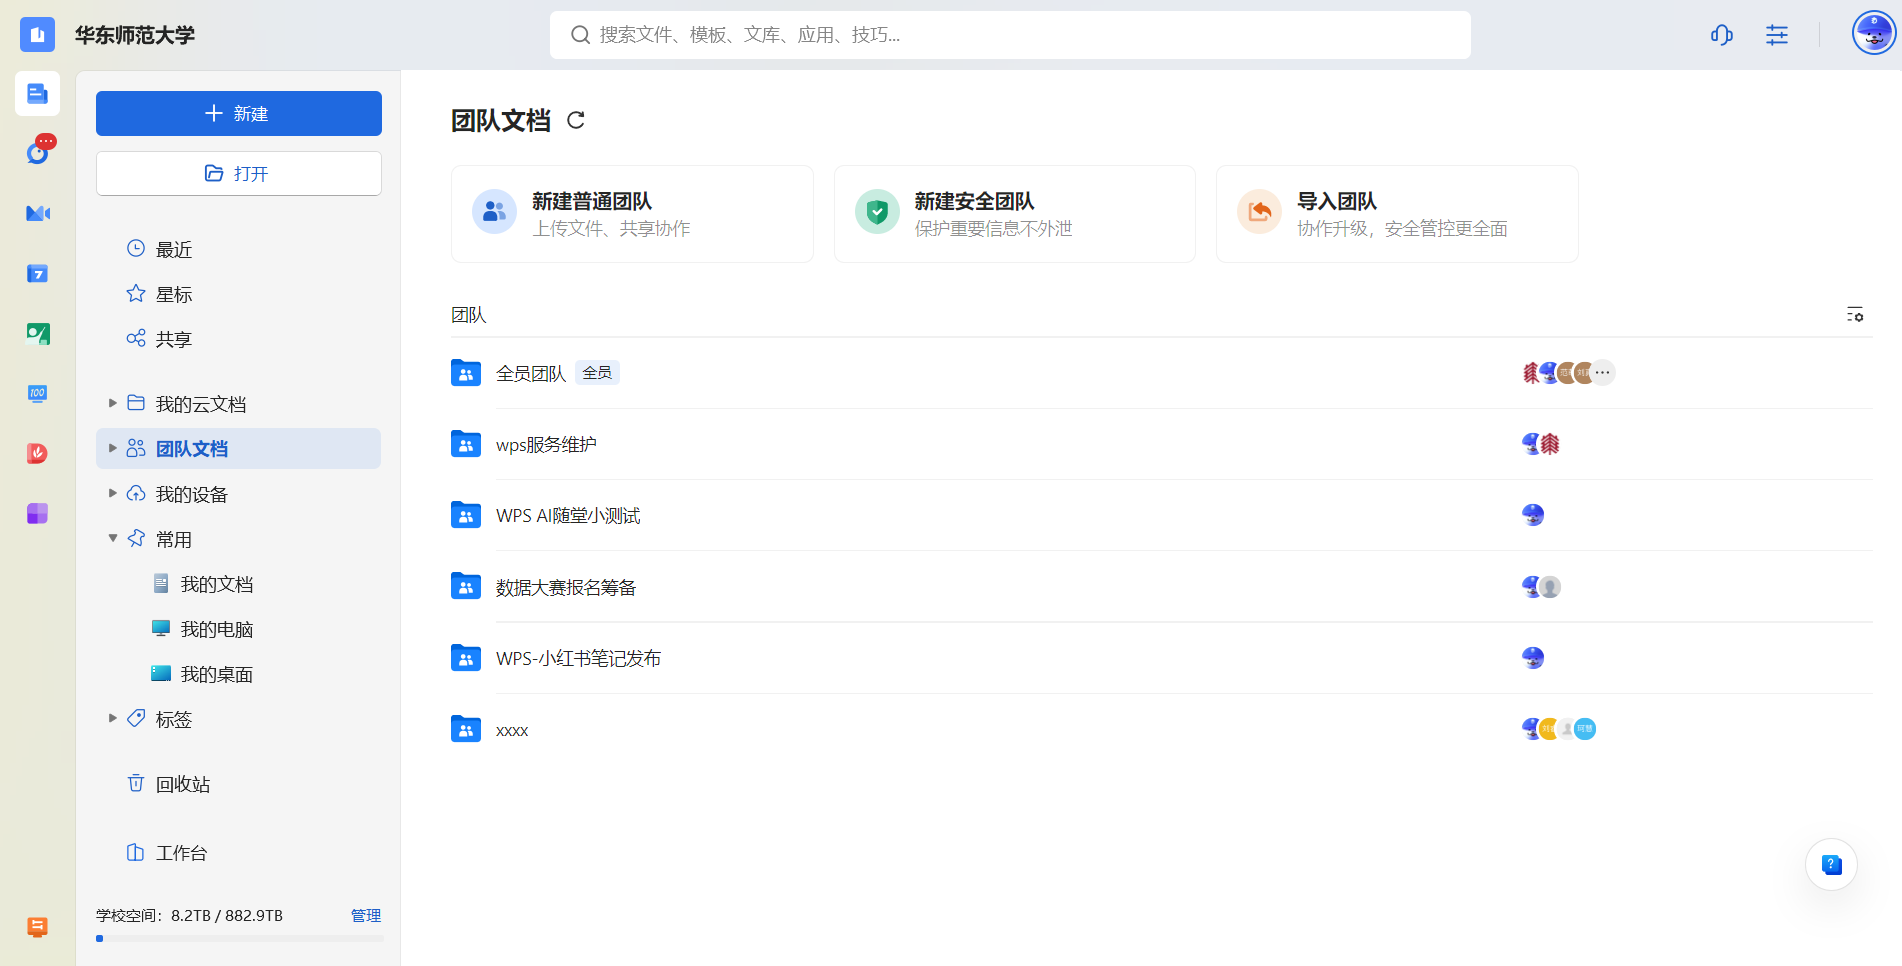Open the red PDF tool icon in the left rail
1902x966 pixels.
coord(38,453)
